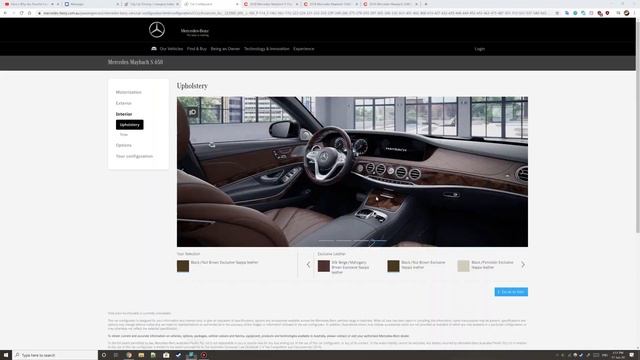
Task: Open the Being an Owner menu
Action: 225,49
